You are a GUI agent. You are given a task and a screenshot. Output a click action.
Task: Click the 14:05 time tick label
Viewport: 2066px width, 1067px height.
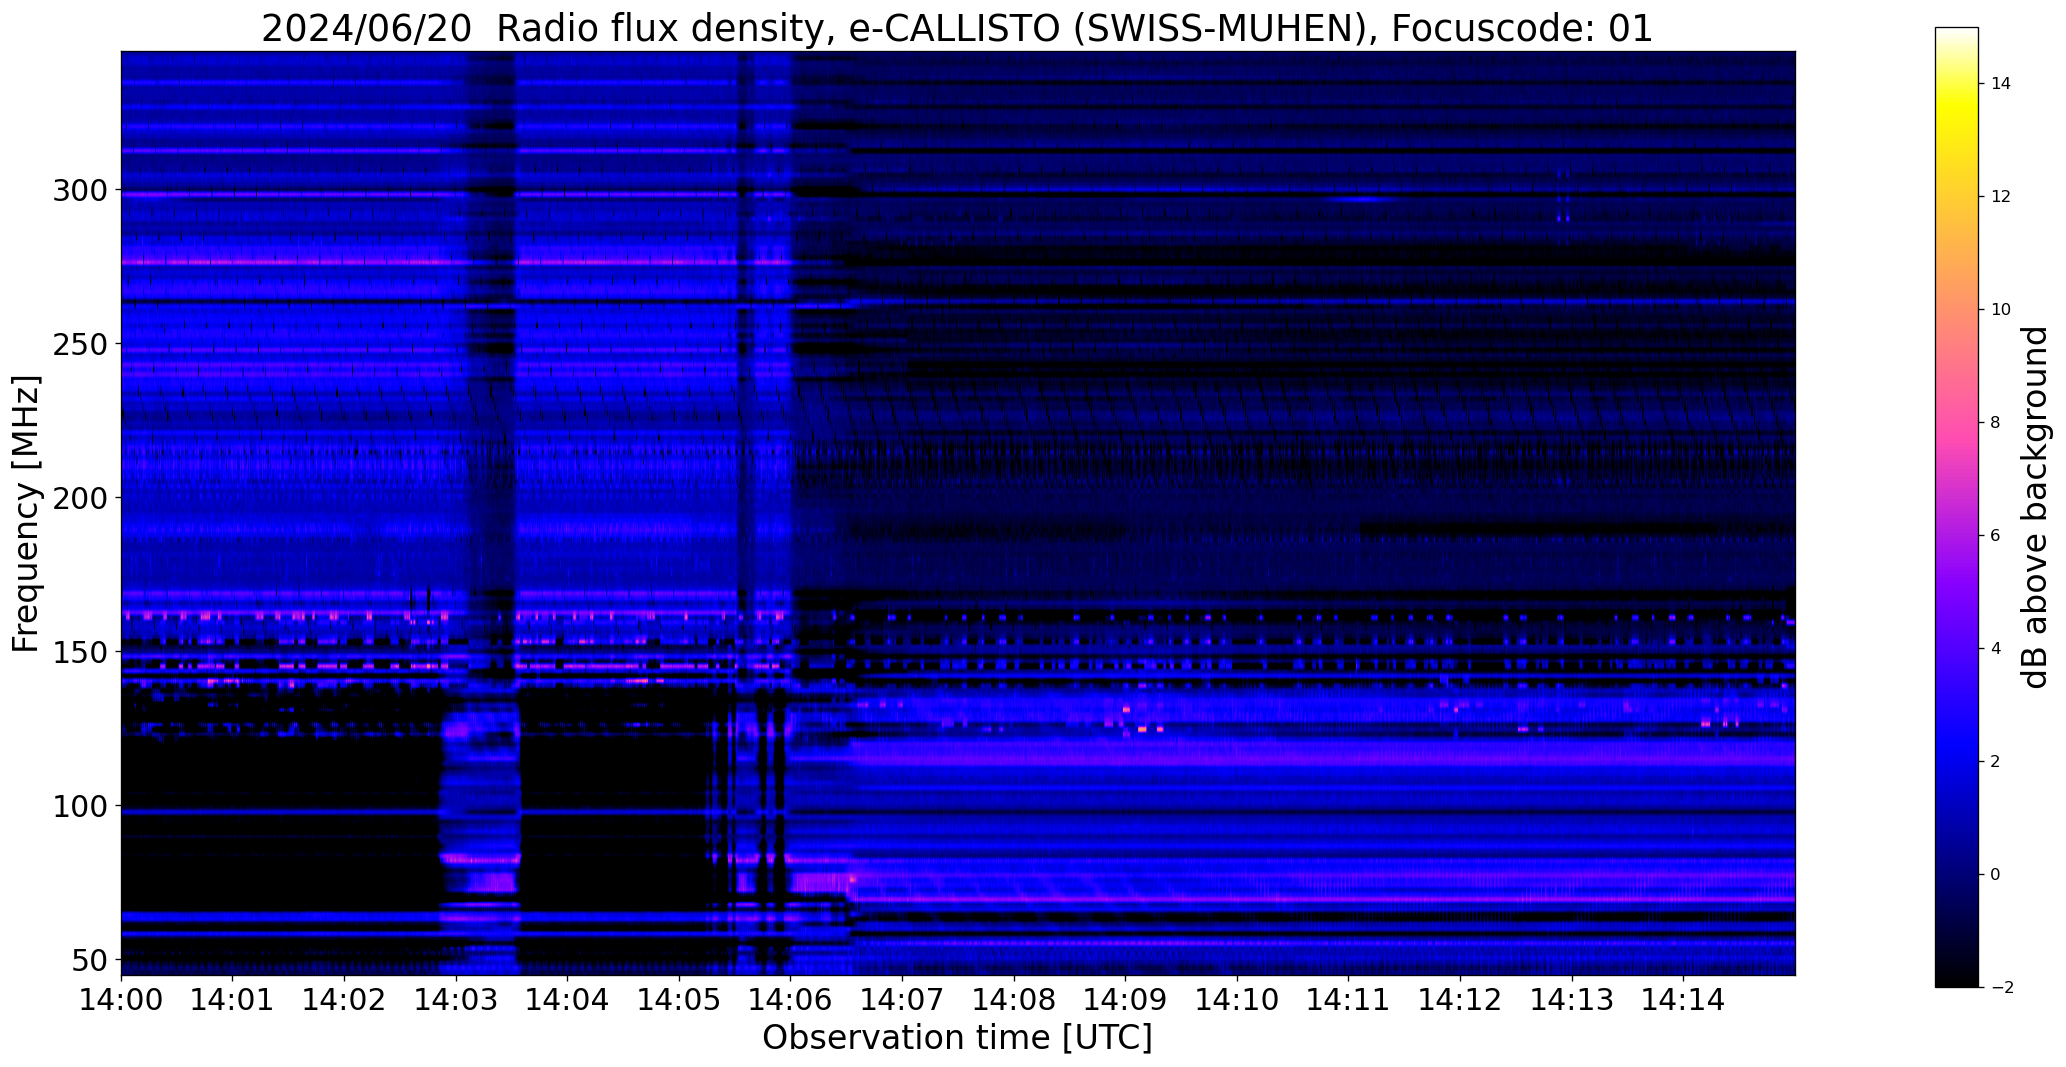(679, 999)
